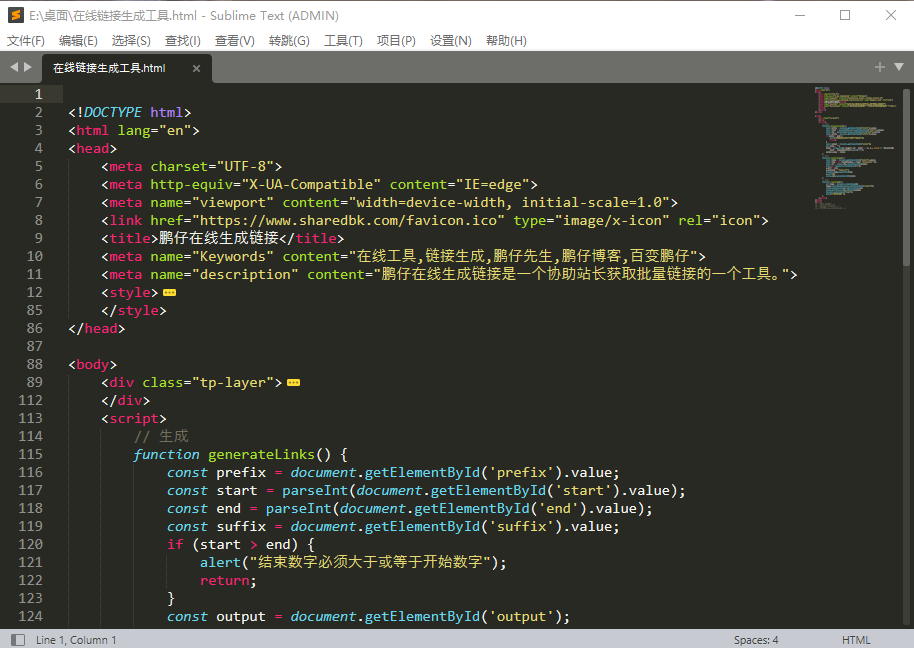914x648 pixels.
Task: Maximize the Sublime Text window
Action: click(845, 16)
